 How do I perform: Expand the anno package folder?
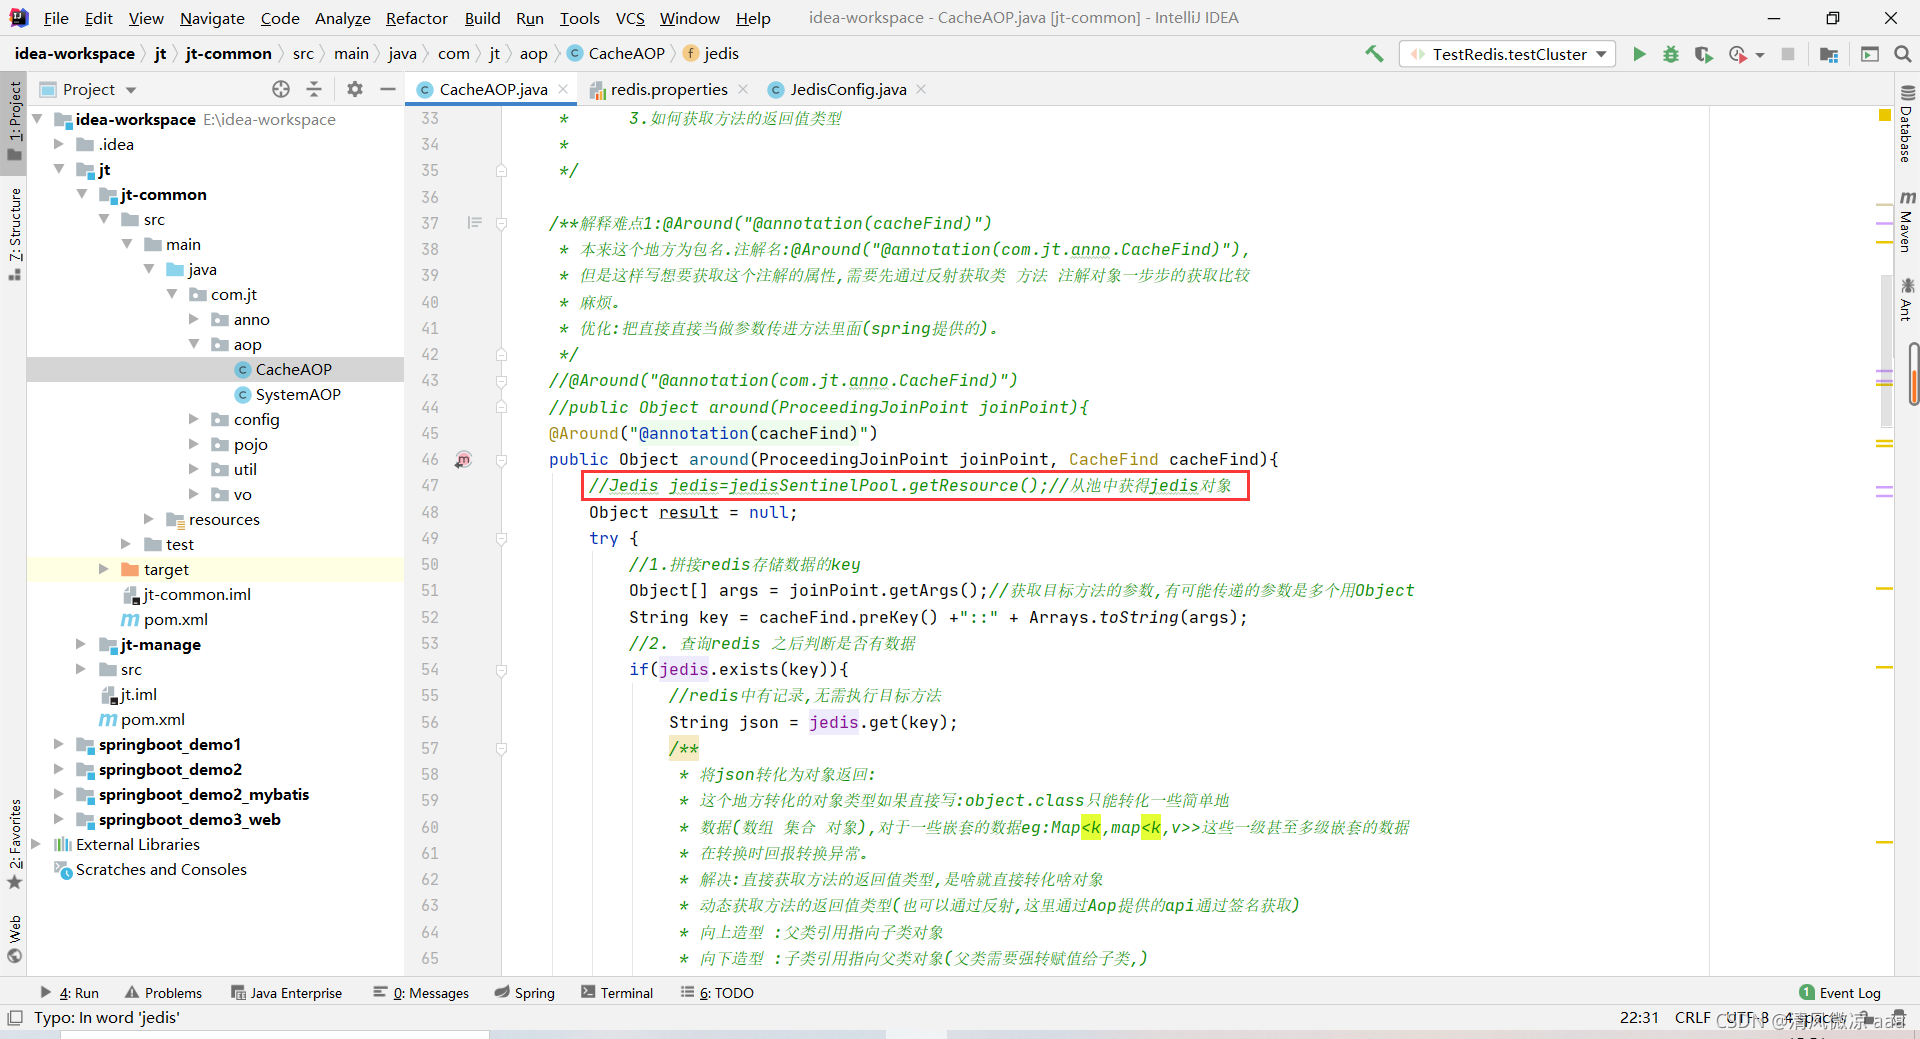coord(194,319)
